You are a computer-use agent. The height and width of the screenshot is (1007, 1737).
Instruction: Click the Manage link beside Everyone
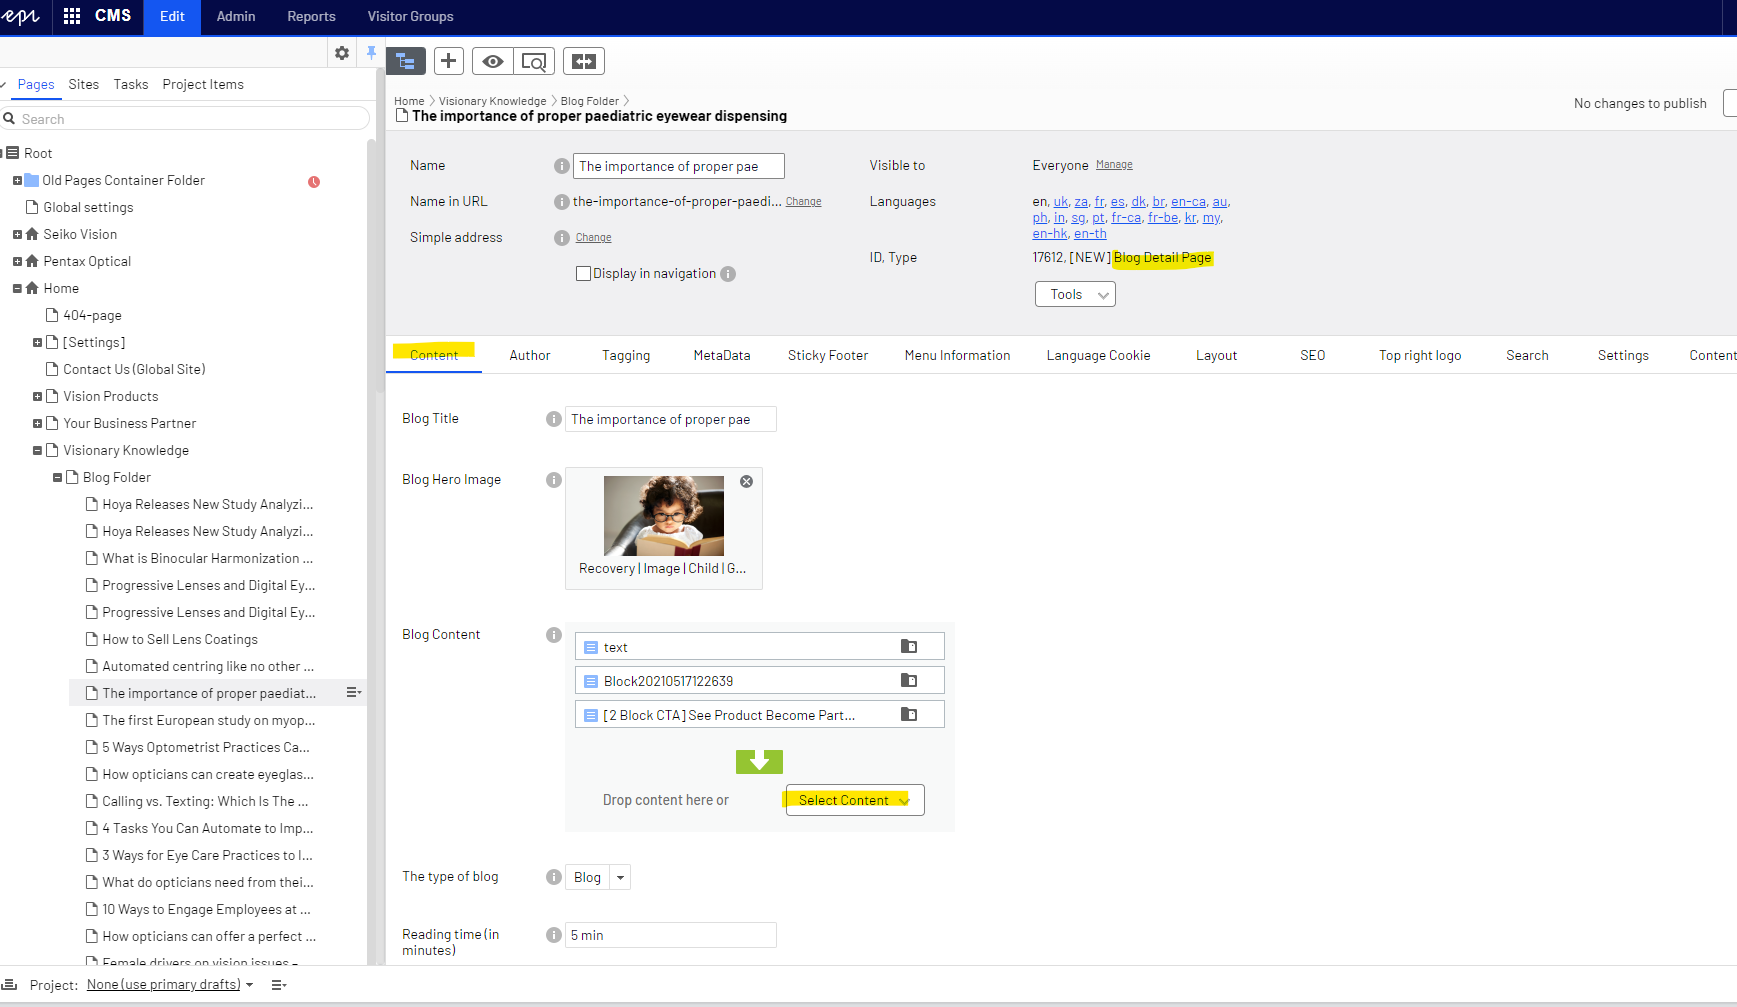[x=1114, y=165]
